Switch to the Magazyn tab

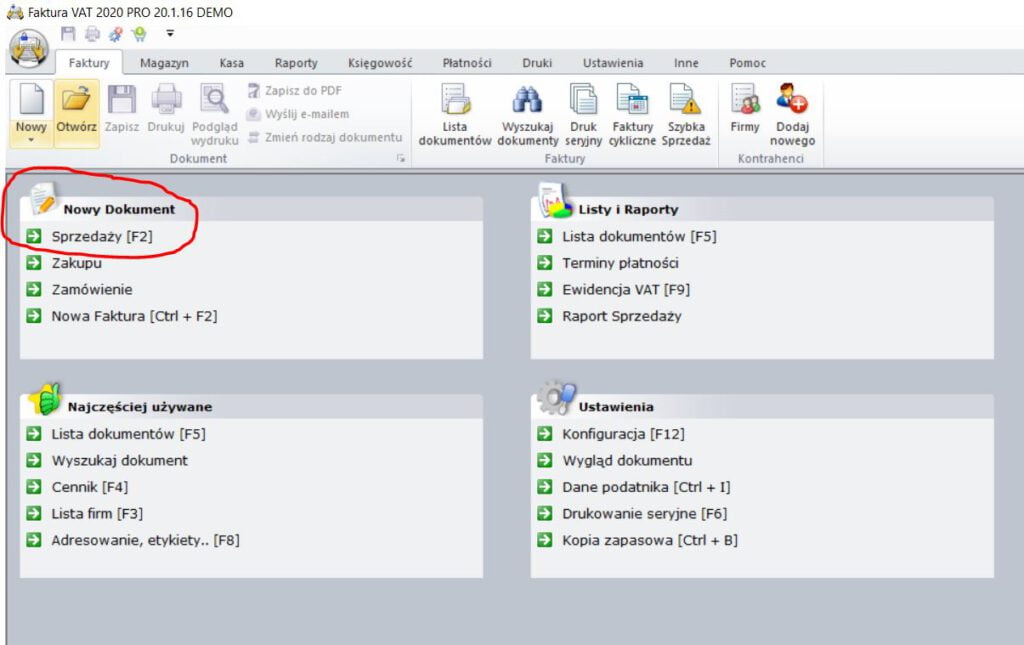164,63
